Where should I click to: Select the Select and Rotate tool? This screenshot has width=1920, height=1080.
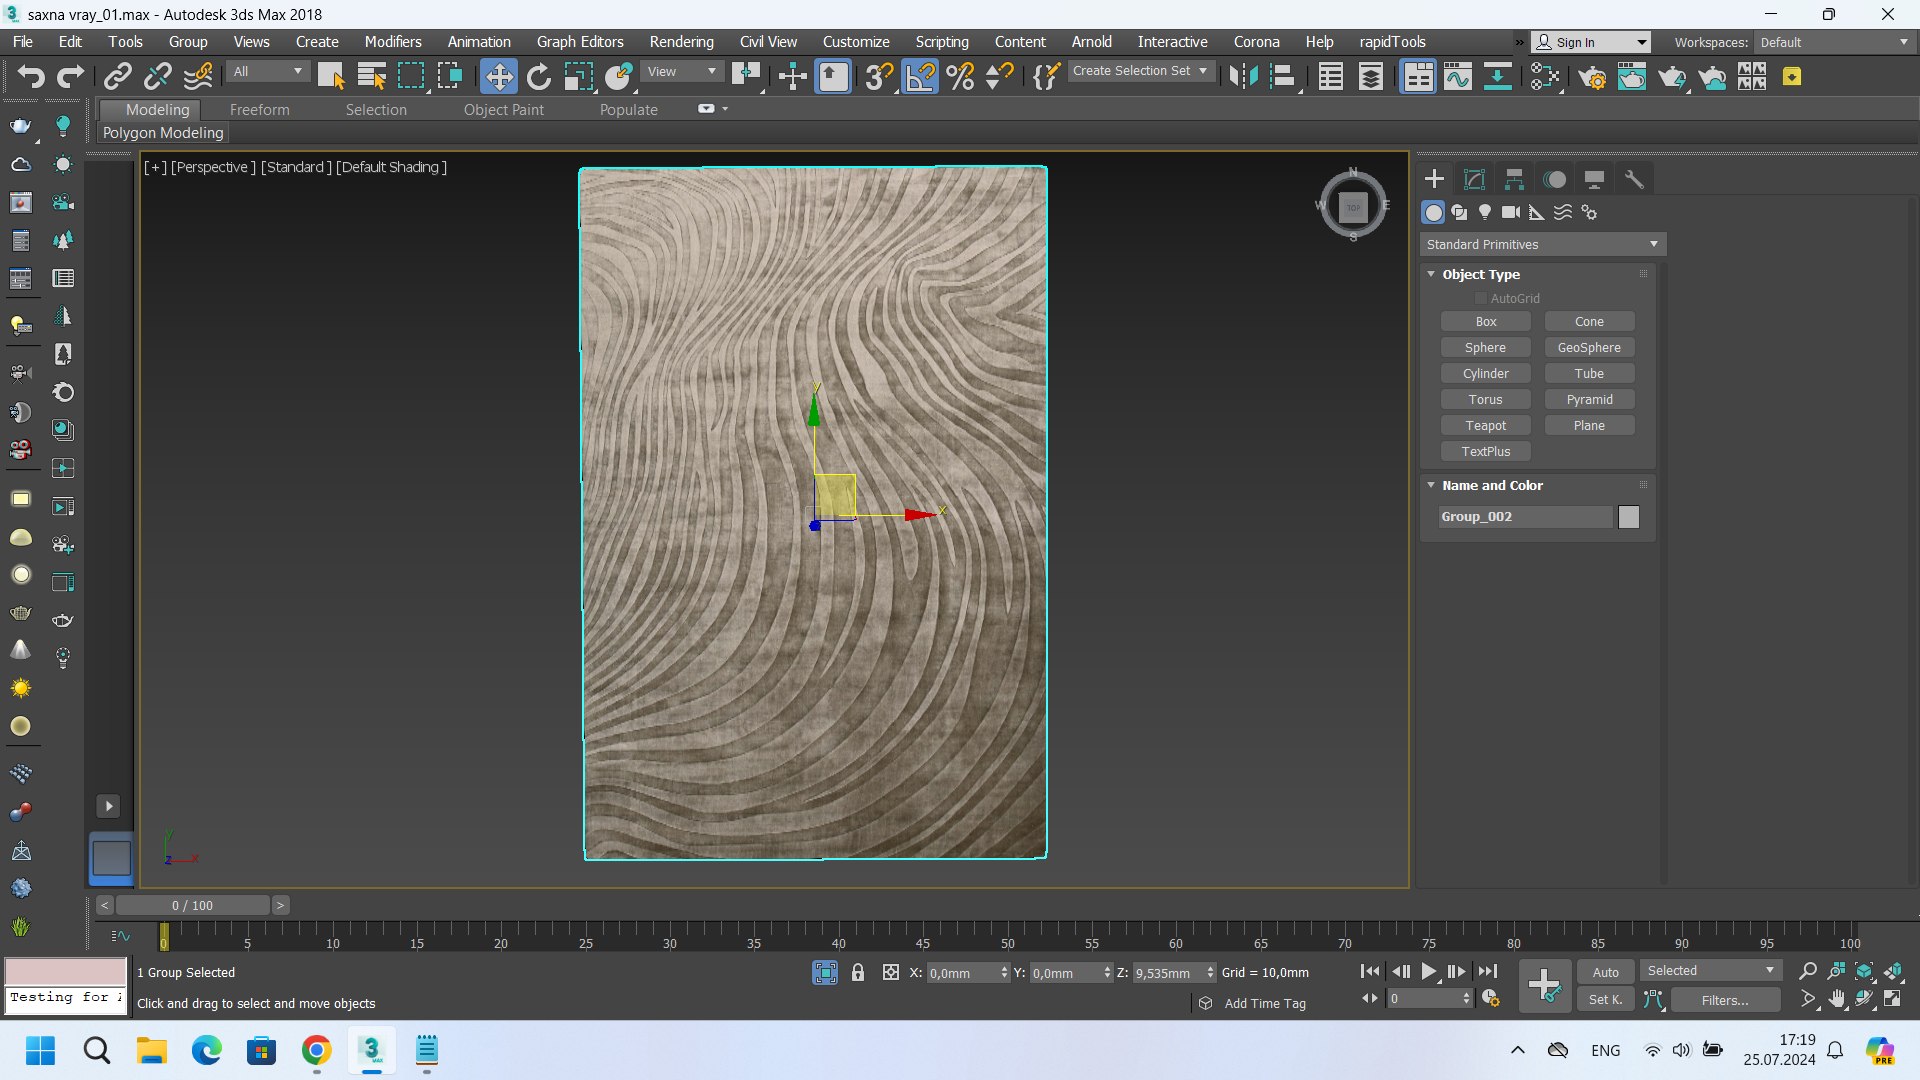click(x=538, y=77)
